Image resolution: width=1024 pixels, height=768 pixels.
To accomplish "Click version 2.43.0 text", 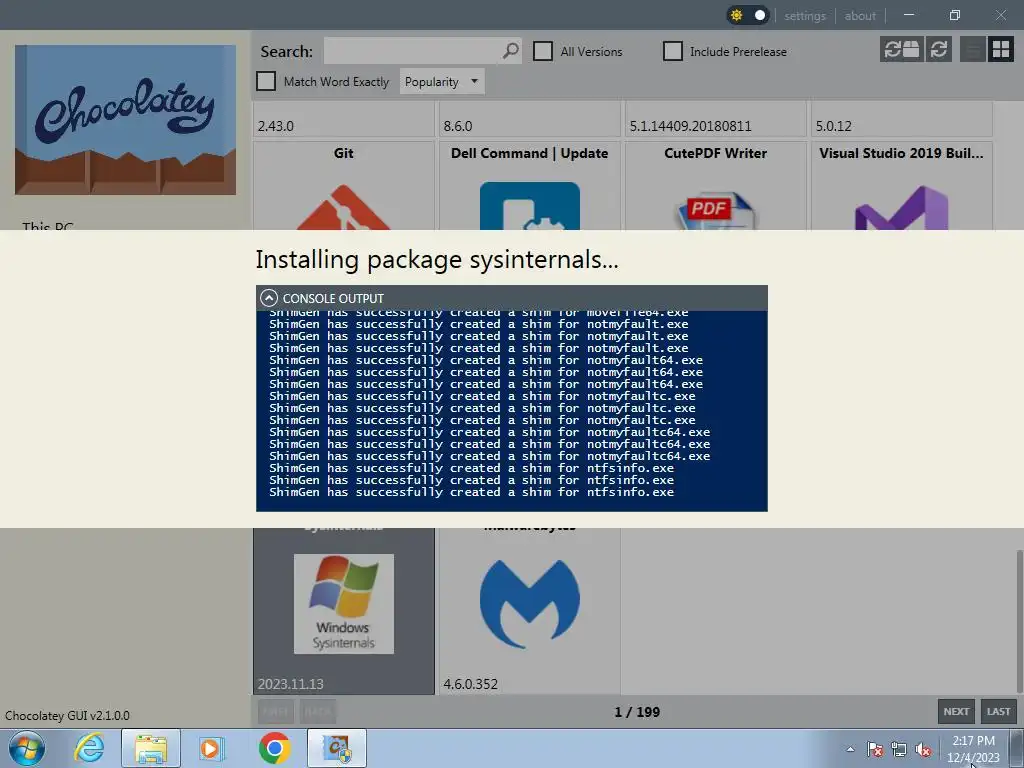I will (x=276, y=126).
